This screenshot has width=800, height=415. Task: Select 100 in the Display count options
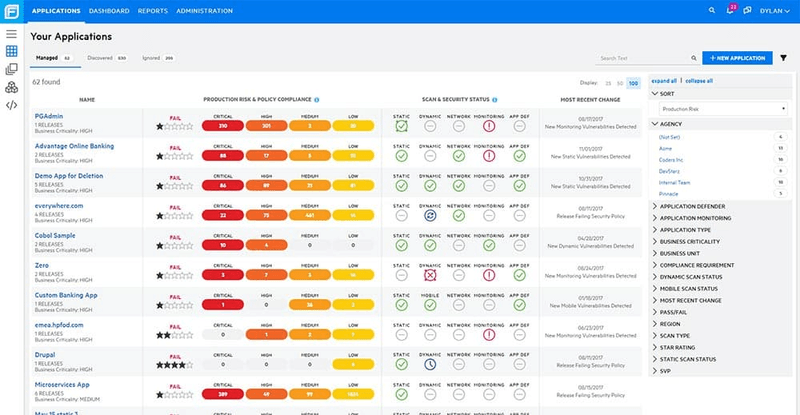coord(633,83)
